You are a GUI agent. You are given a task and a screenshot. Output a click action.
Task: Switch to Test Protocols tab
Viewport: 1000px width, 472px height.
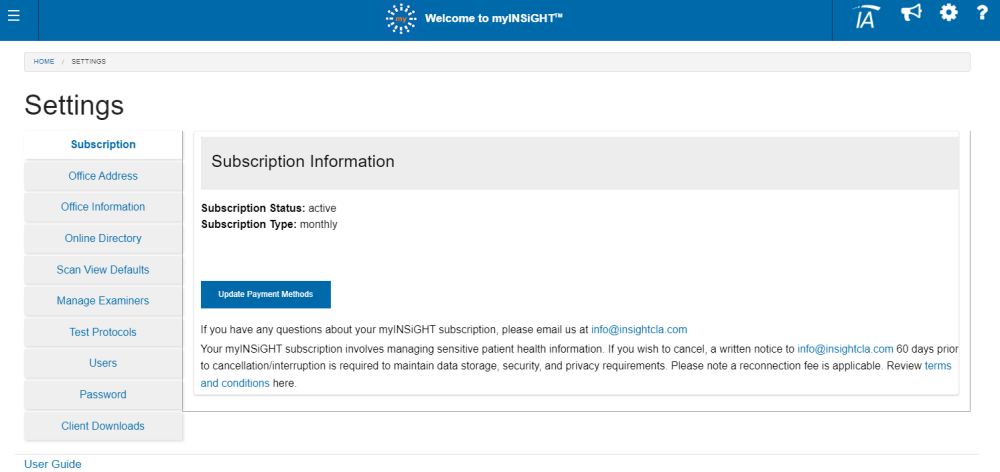[x=103, y=332]
